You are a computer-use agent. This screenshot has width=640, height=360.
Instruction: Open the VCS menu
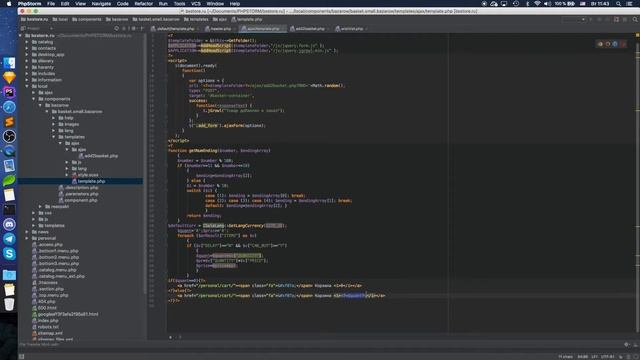click(x=196, y=4)
